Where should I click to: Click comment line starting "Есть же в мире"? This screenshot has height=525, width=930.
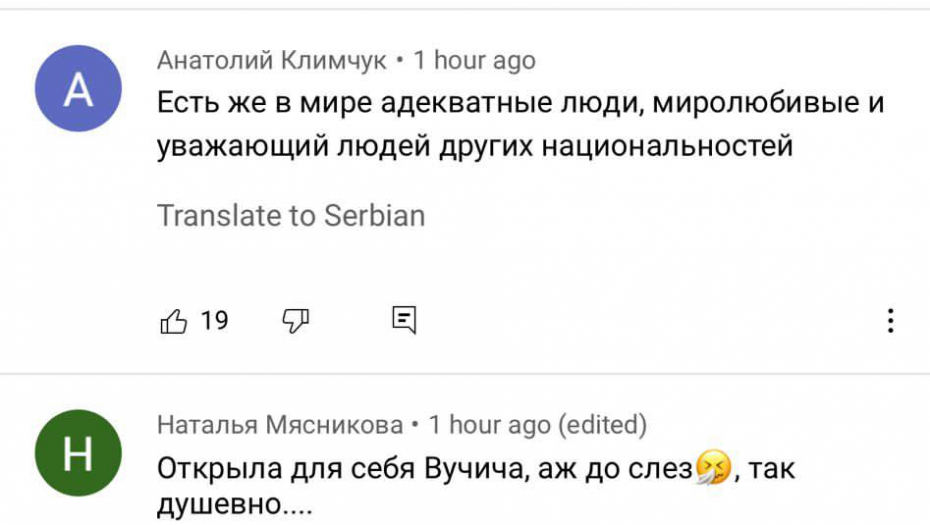click(520, 103)
